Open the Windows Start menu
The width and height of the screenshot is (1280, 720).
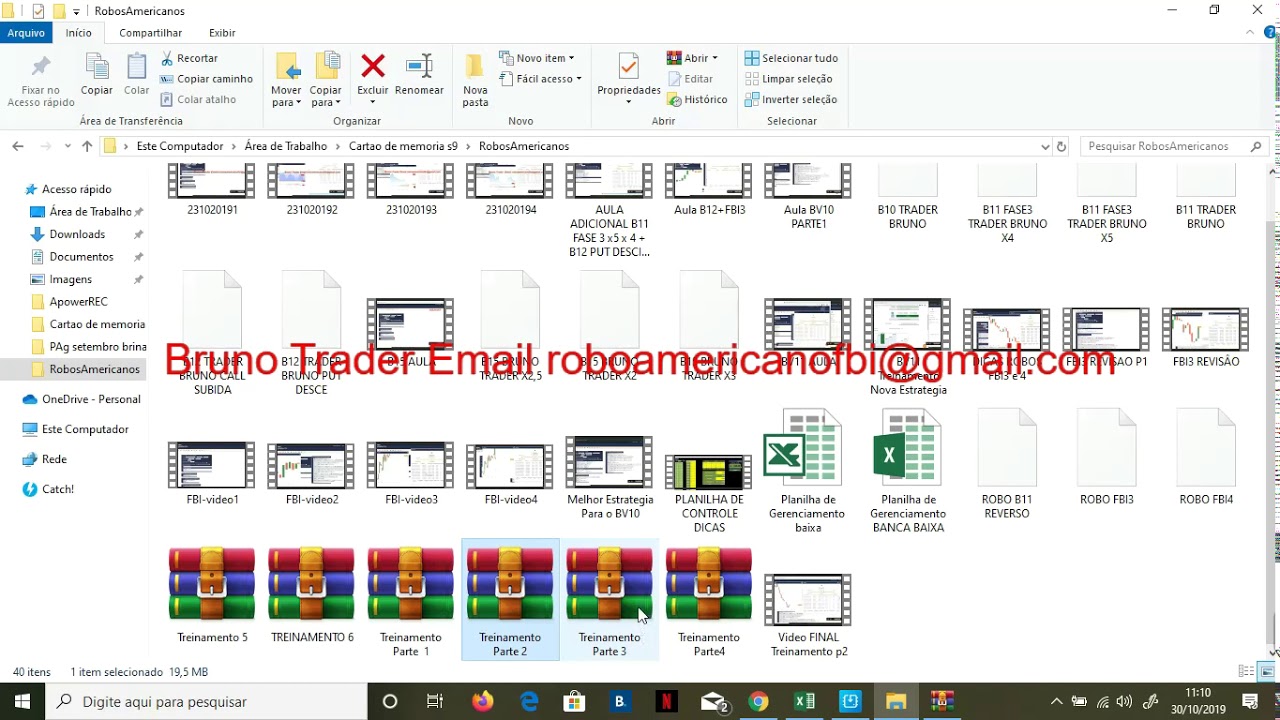click(22, 701)
